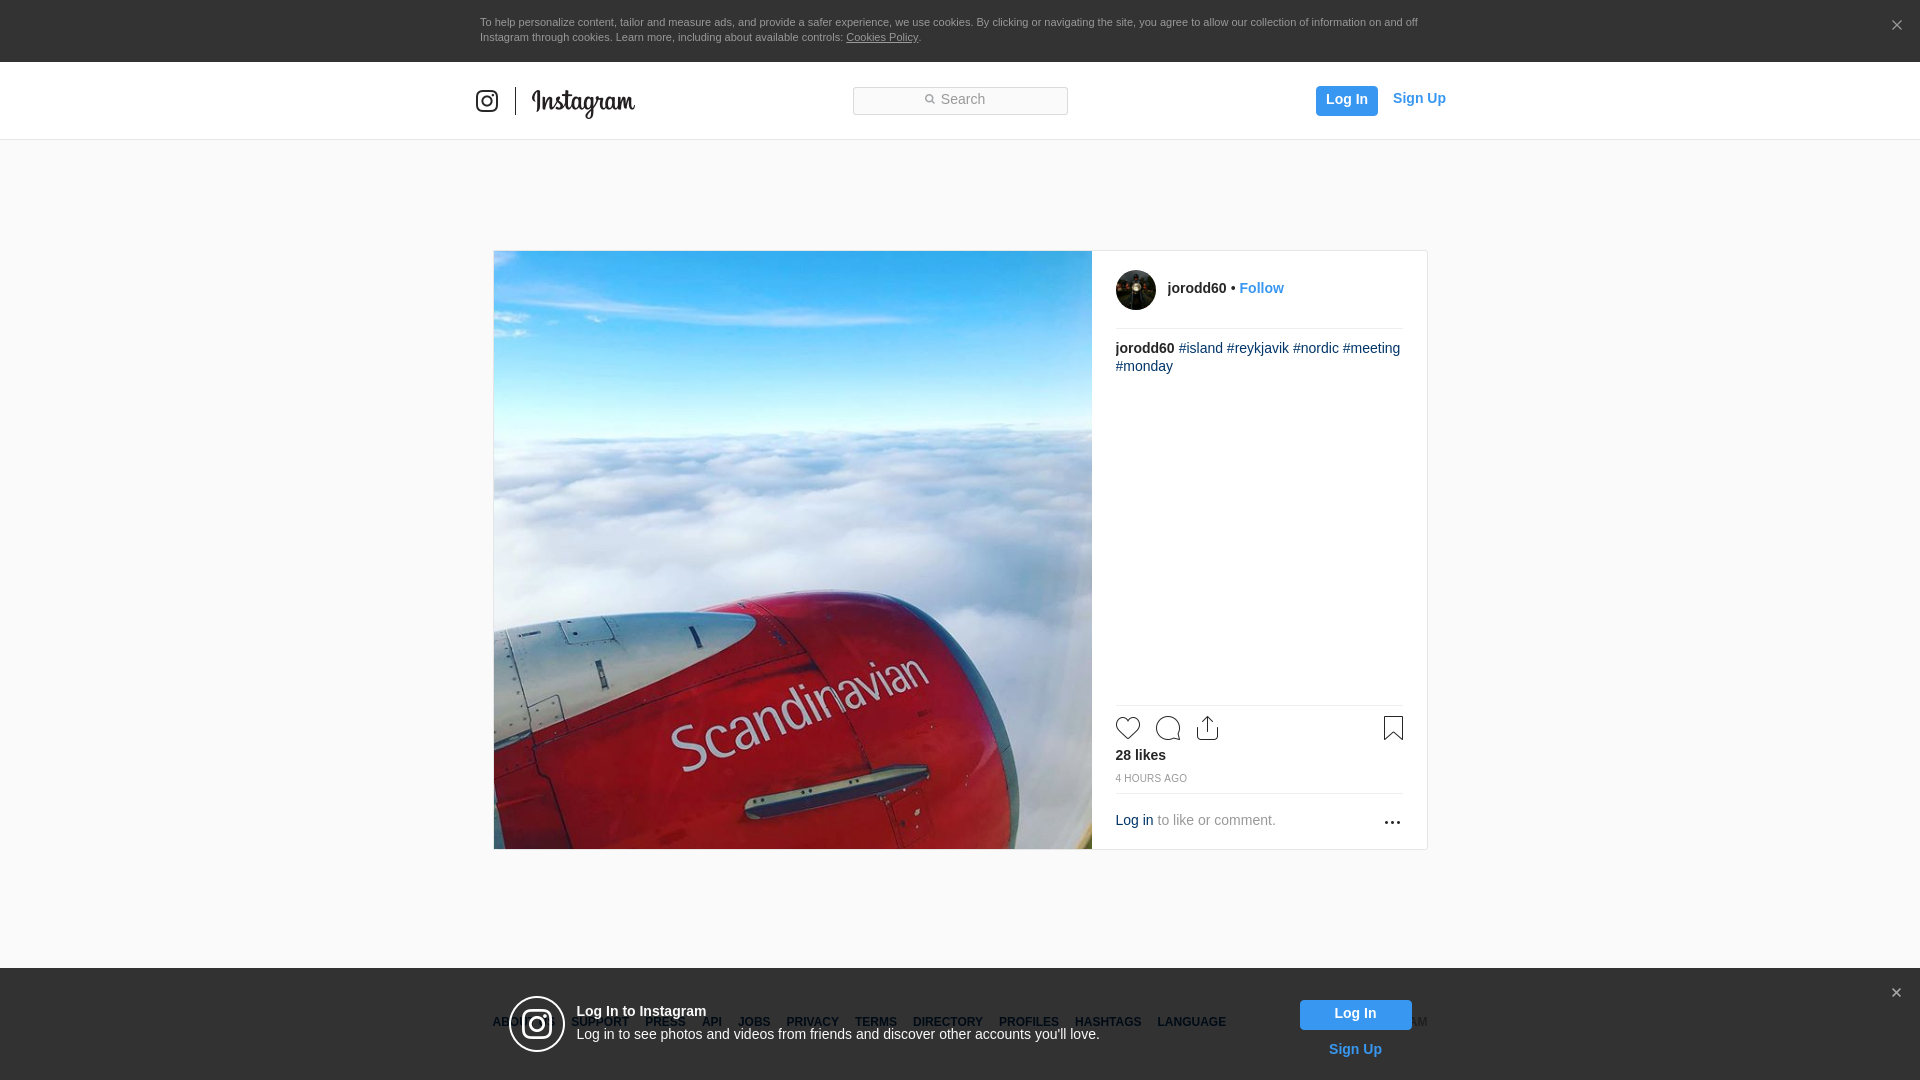
Task: Click the Instagram wordmark logo
Action: (x=583, y=102)
